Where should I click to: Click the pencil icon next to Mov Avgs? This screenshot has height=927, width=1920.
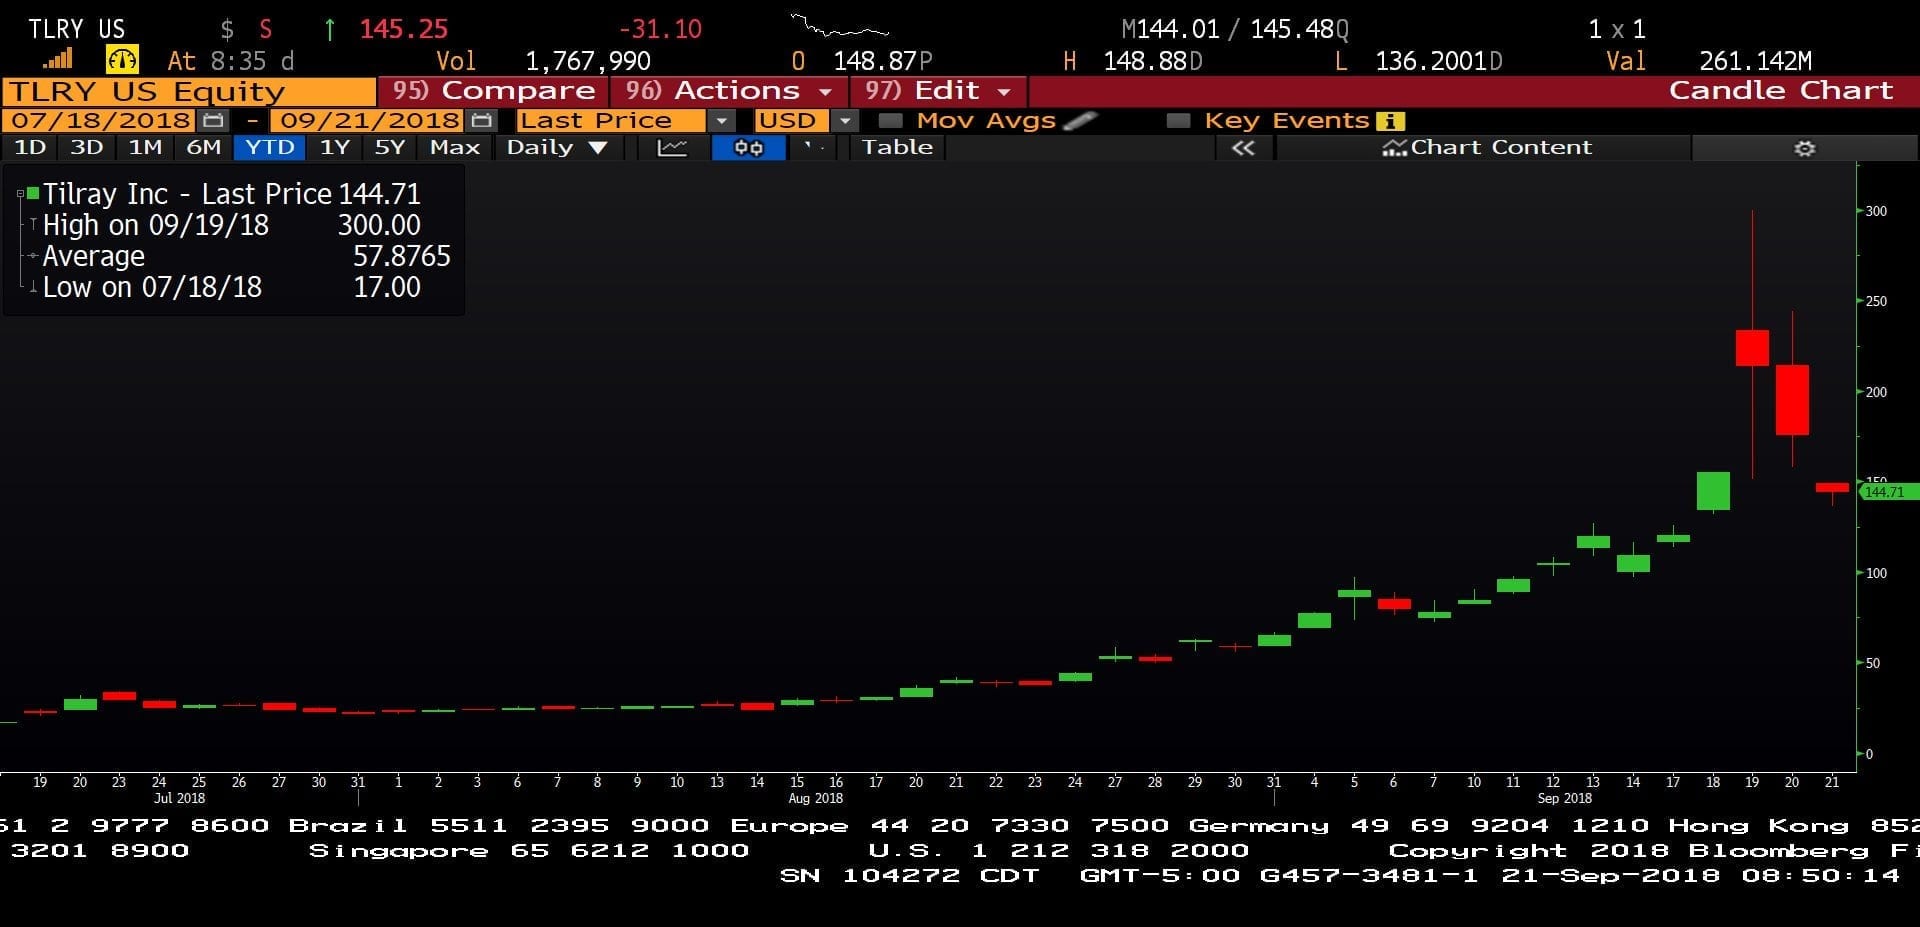click(1080, 120)
